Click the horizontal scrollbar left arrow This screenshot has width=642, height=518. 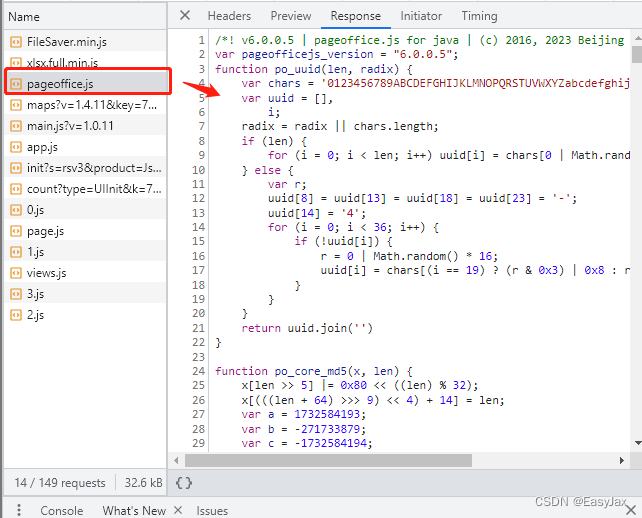pyautogui.click(x=176, y=460)
